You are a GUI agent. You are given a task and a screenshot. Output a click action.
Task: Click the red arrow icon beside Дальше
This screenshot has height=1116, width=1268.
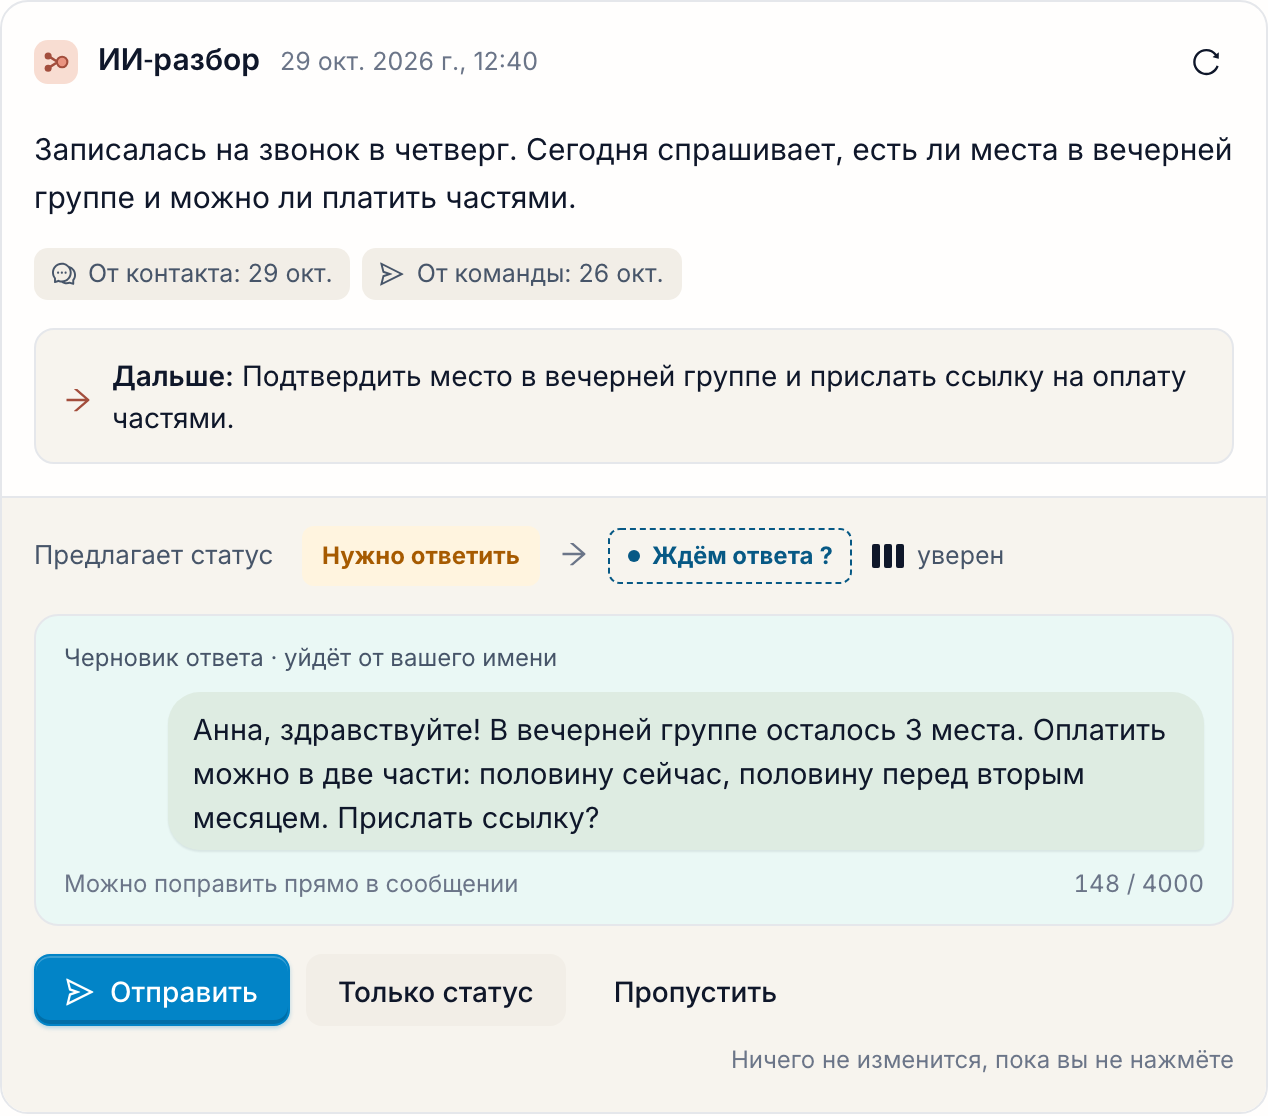click(x=78, y=400)
